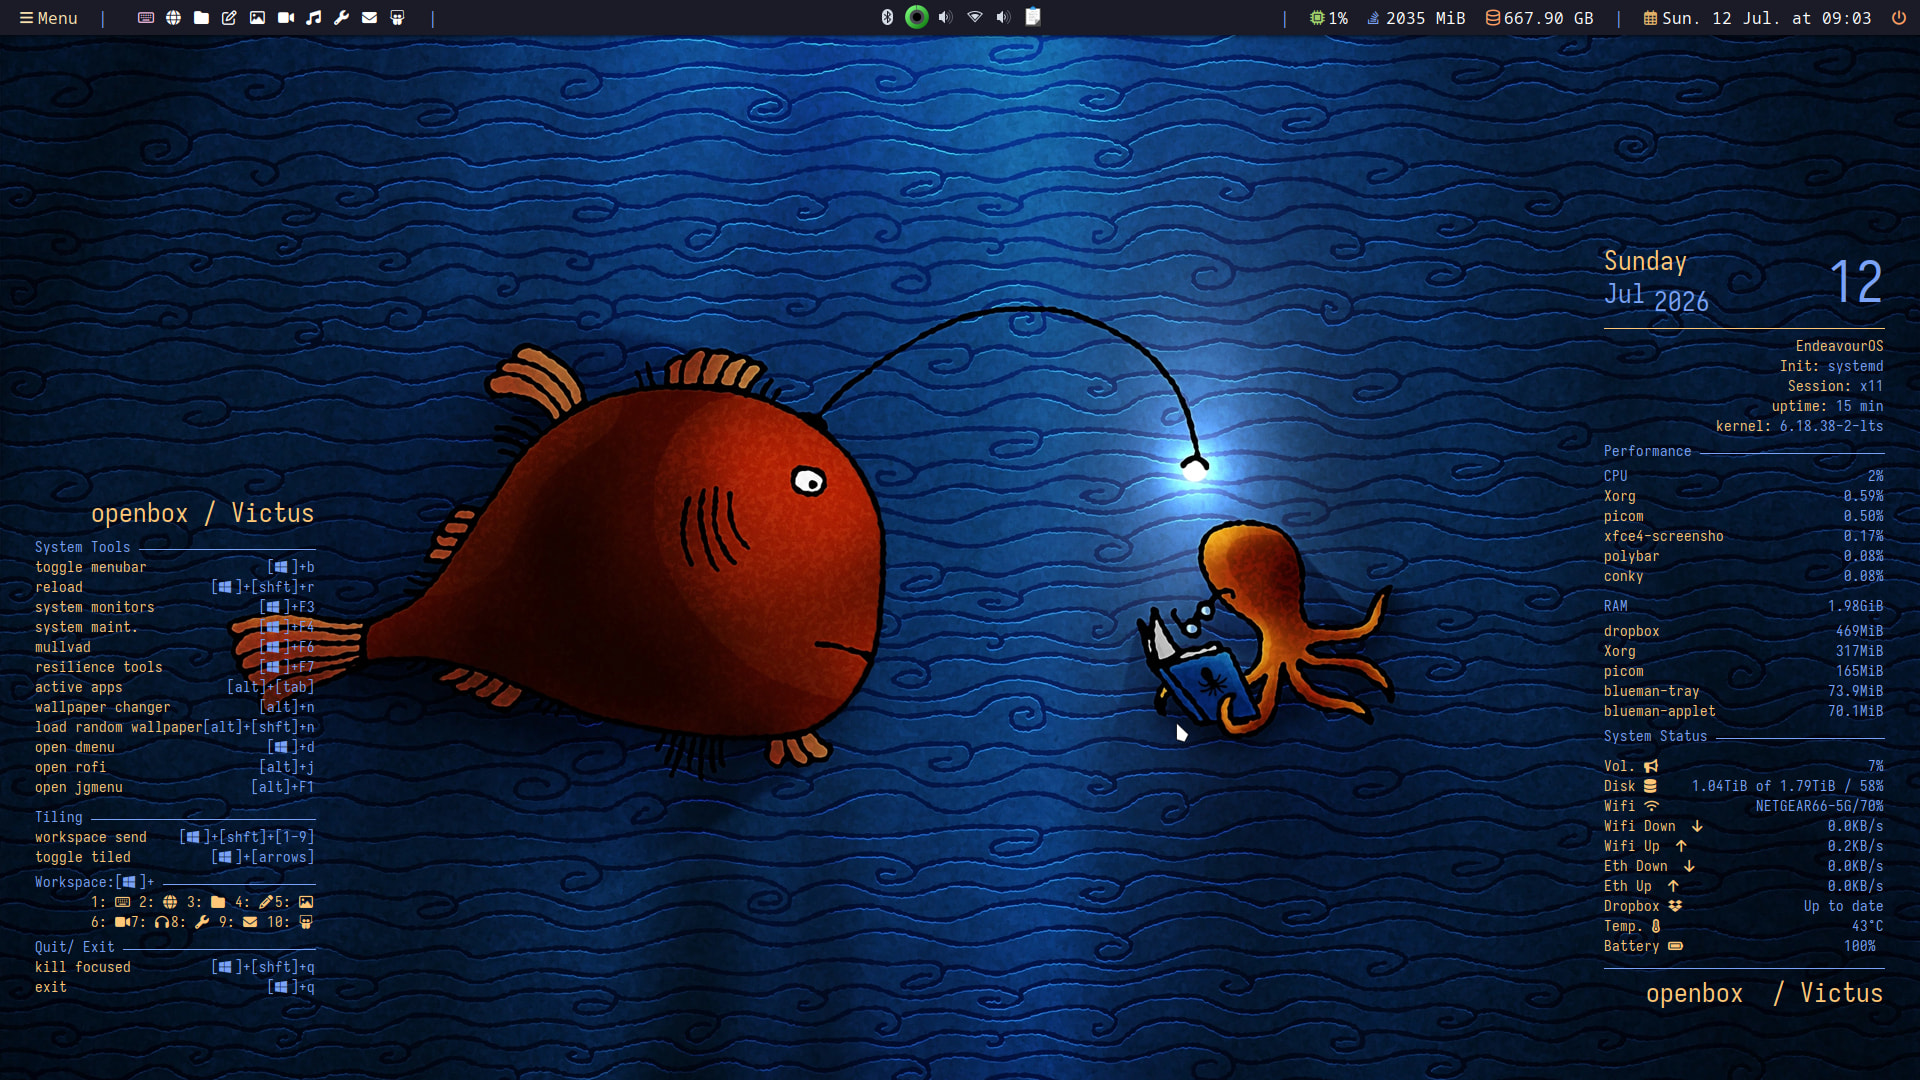Click the 'EndeavourOS' label

[1839, 346]
